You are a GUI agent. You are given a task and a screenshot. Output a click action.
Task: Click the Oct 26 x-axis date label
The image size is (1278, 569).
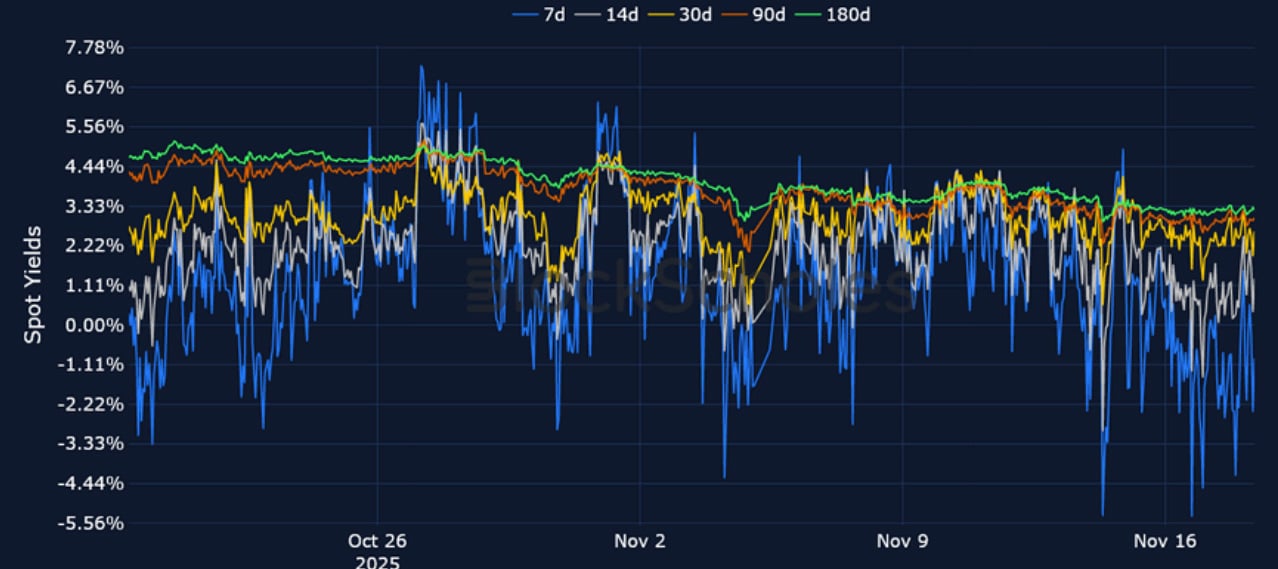pos(377,541)
